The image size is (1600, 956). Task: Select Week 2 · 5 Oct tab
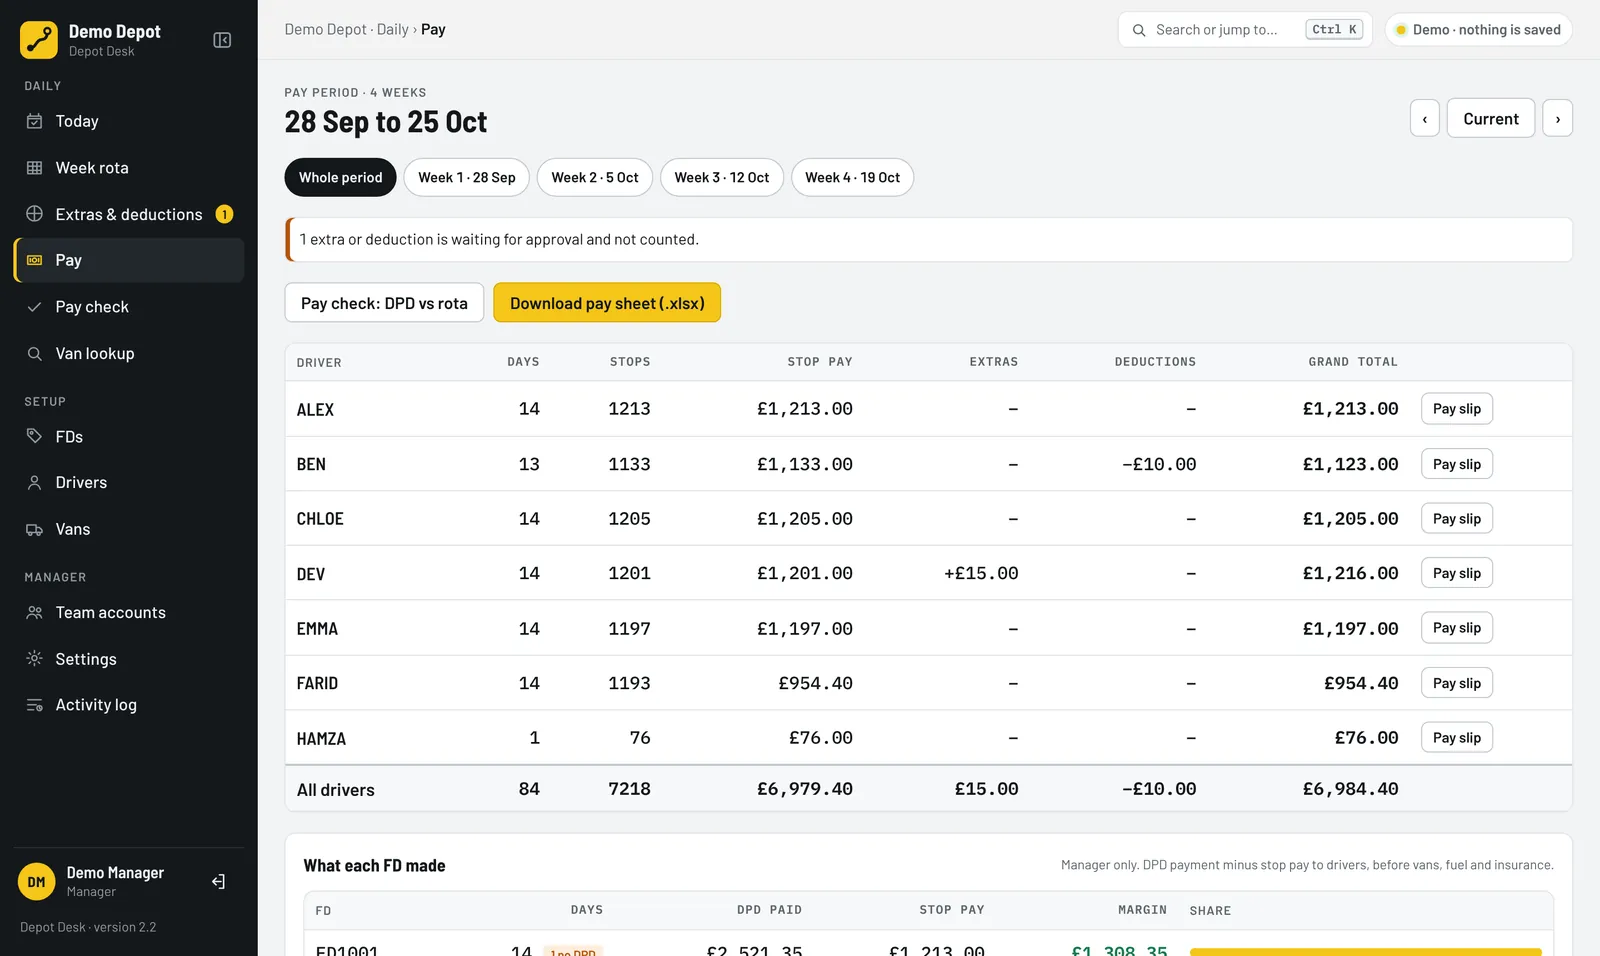pos(595,177)
